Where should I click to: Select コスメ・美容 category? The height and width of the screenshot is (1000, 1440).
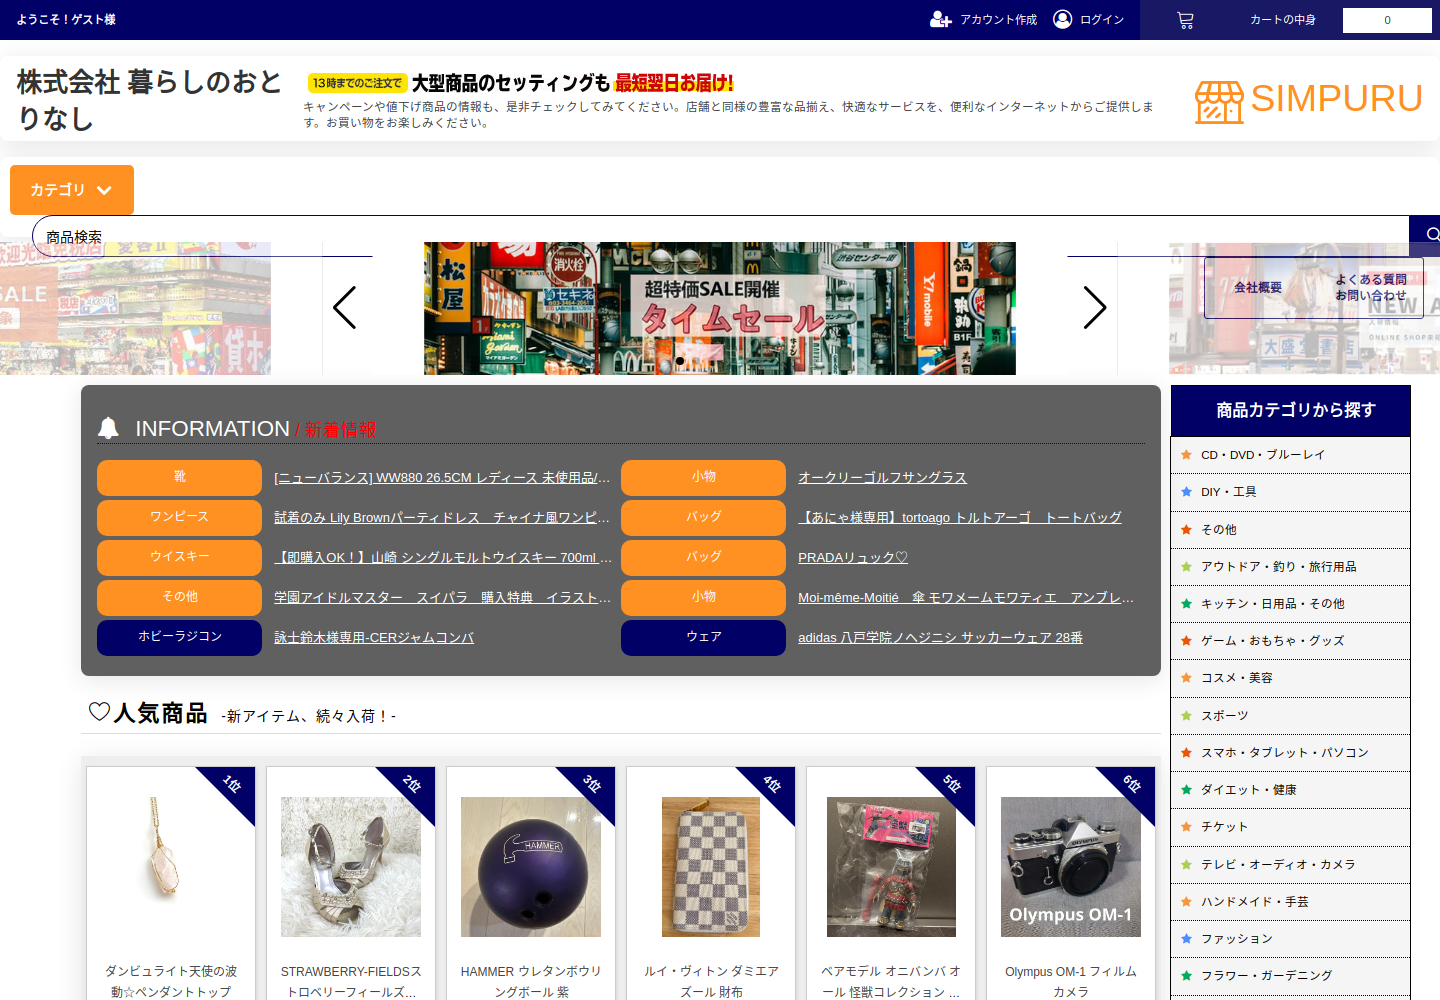click(x=1290, y=677)
